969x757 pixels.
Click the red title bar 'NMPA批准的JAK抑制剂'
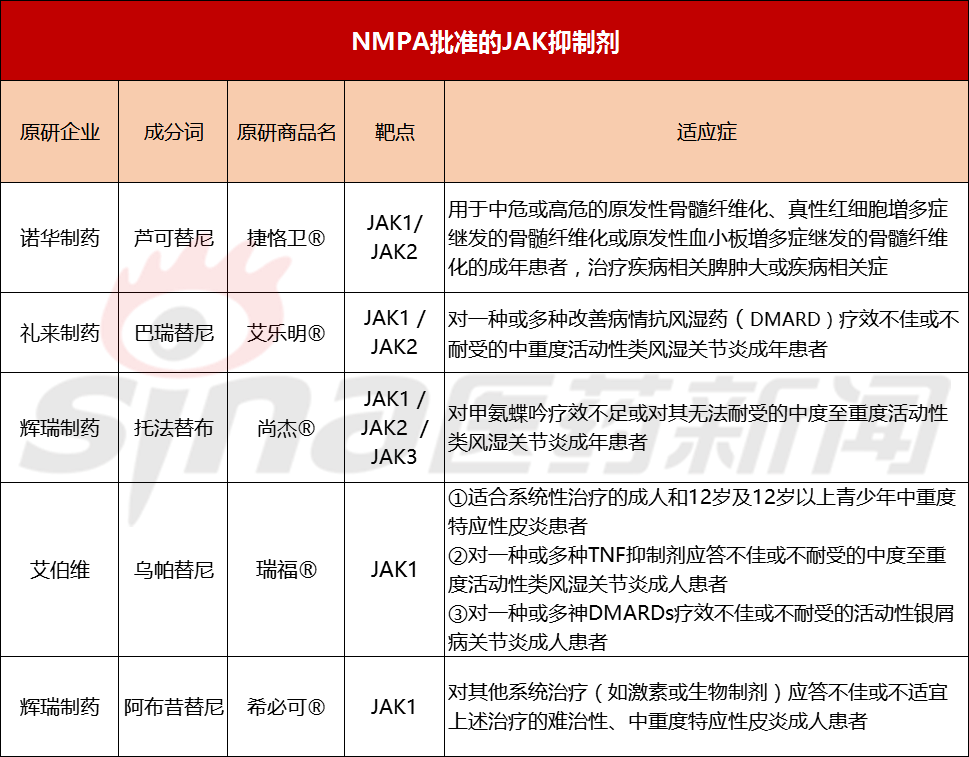tap(484, 40)
